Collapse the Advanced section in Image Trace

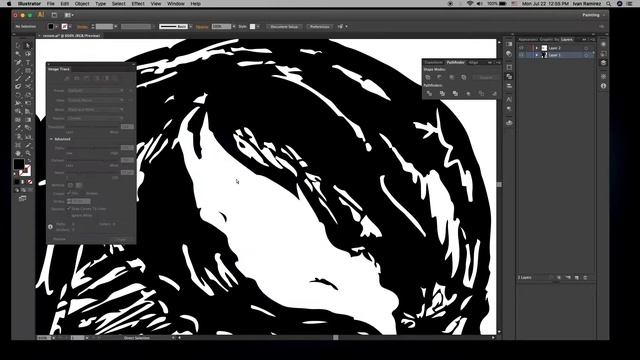(51, 139)
